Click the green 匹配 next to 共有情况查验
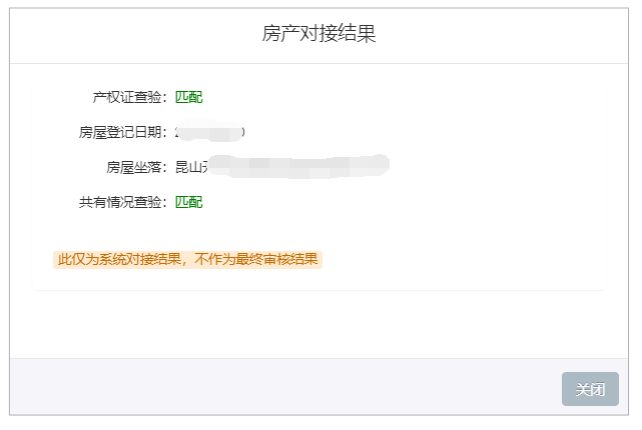The height and width of the screenshot is (430, 642). click(x=189, y=202)
